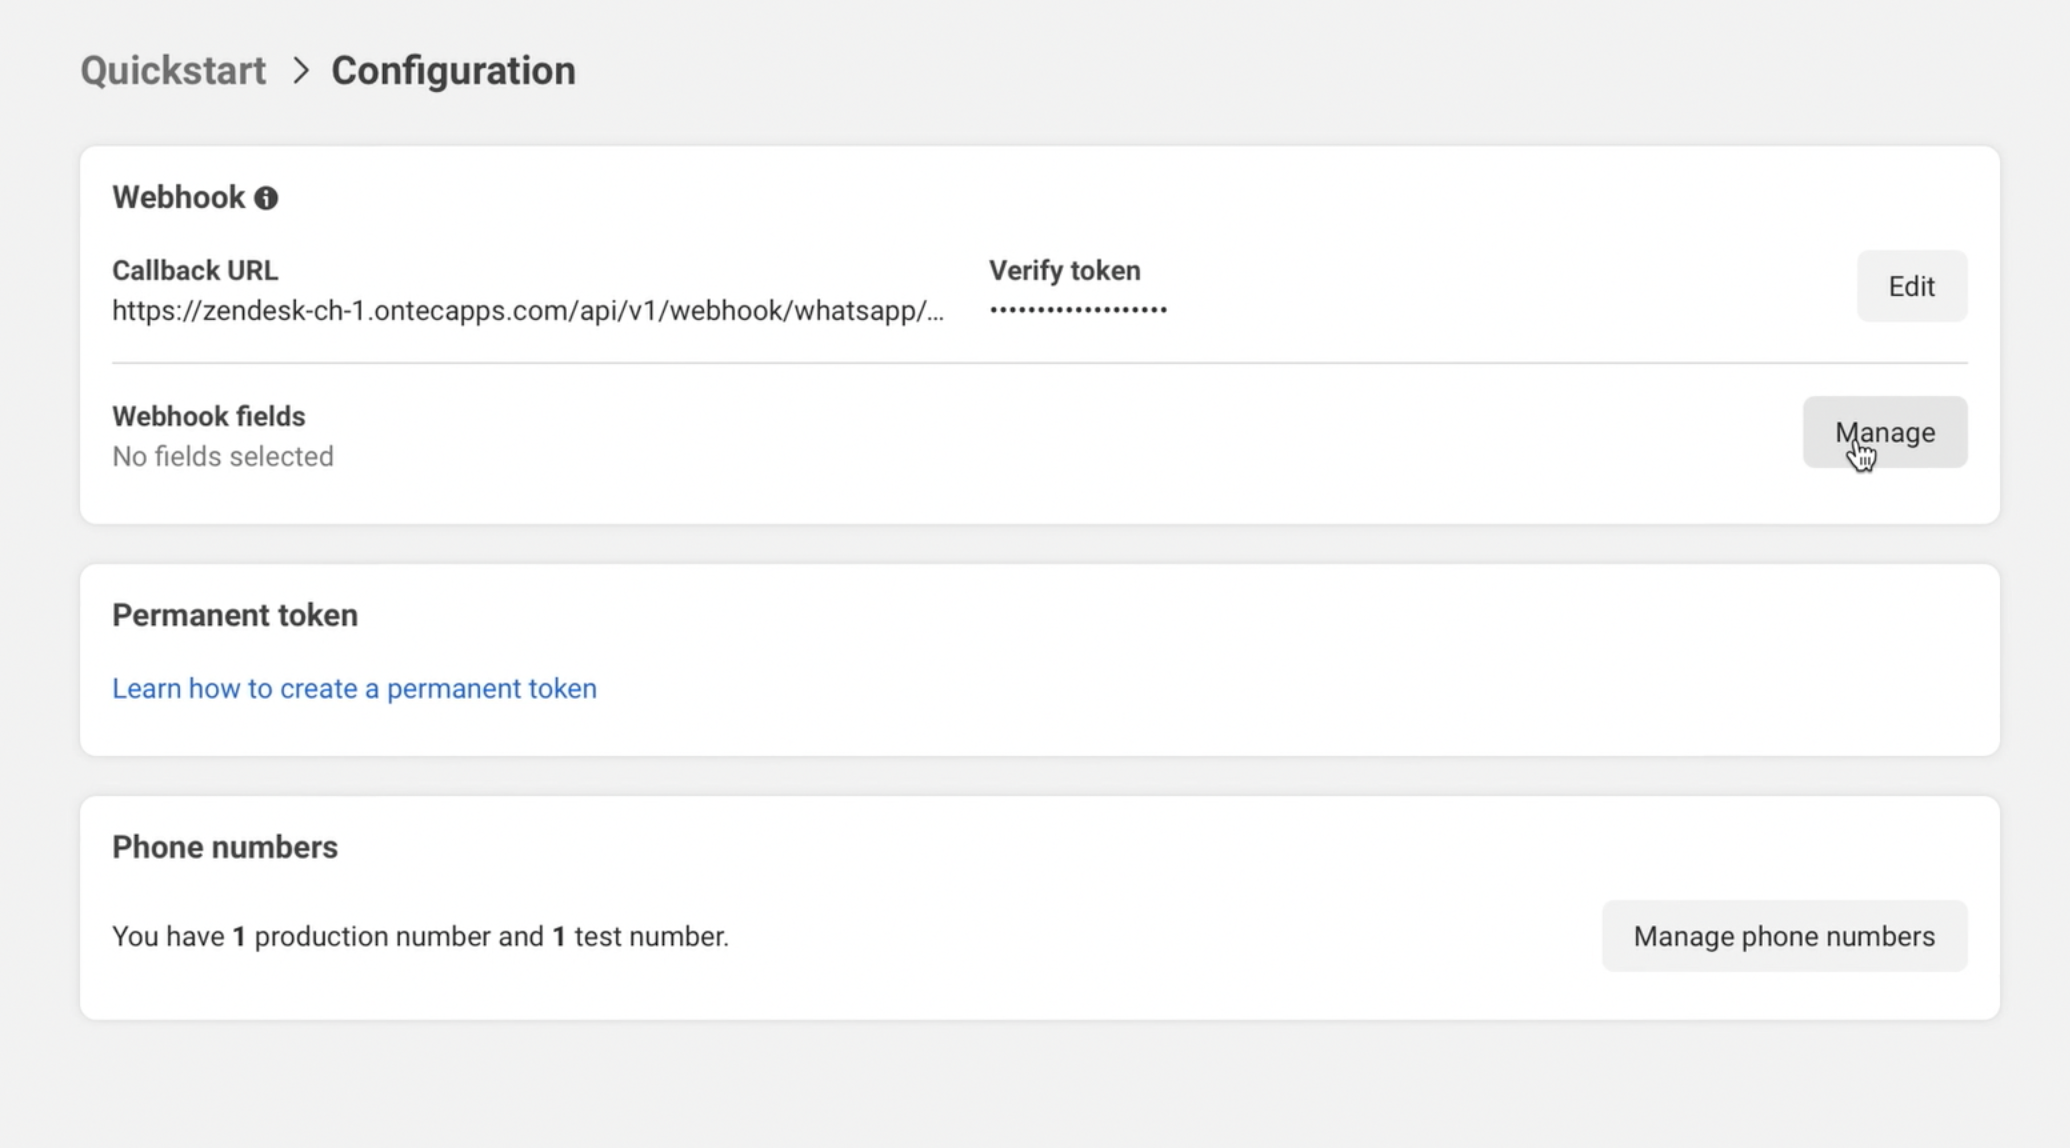
Task: Open Manage phone numbers
Action: click(1783, 936)
